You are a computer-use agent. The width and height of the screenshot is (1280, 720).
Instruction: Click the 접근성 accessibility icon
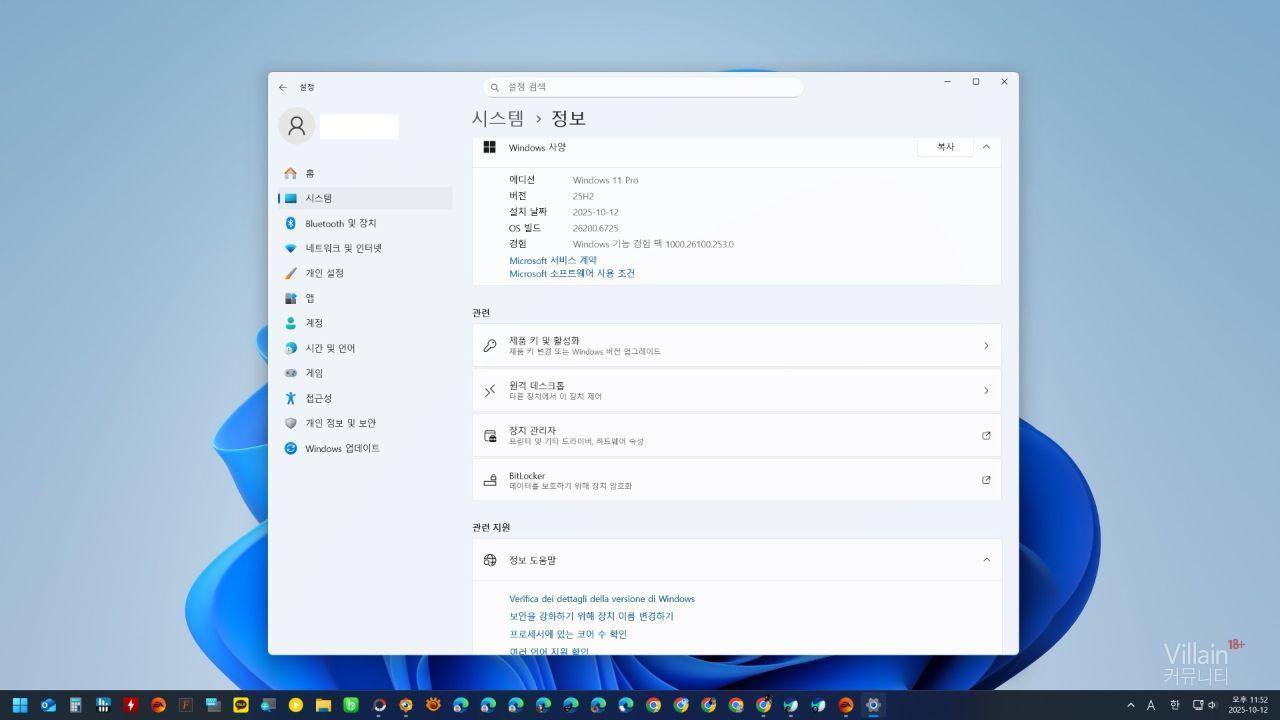[x=291, y=398]
